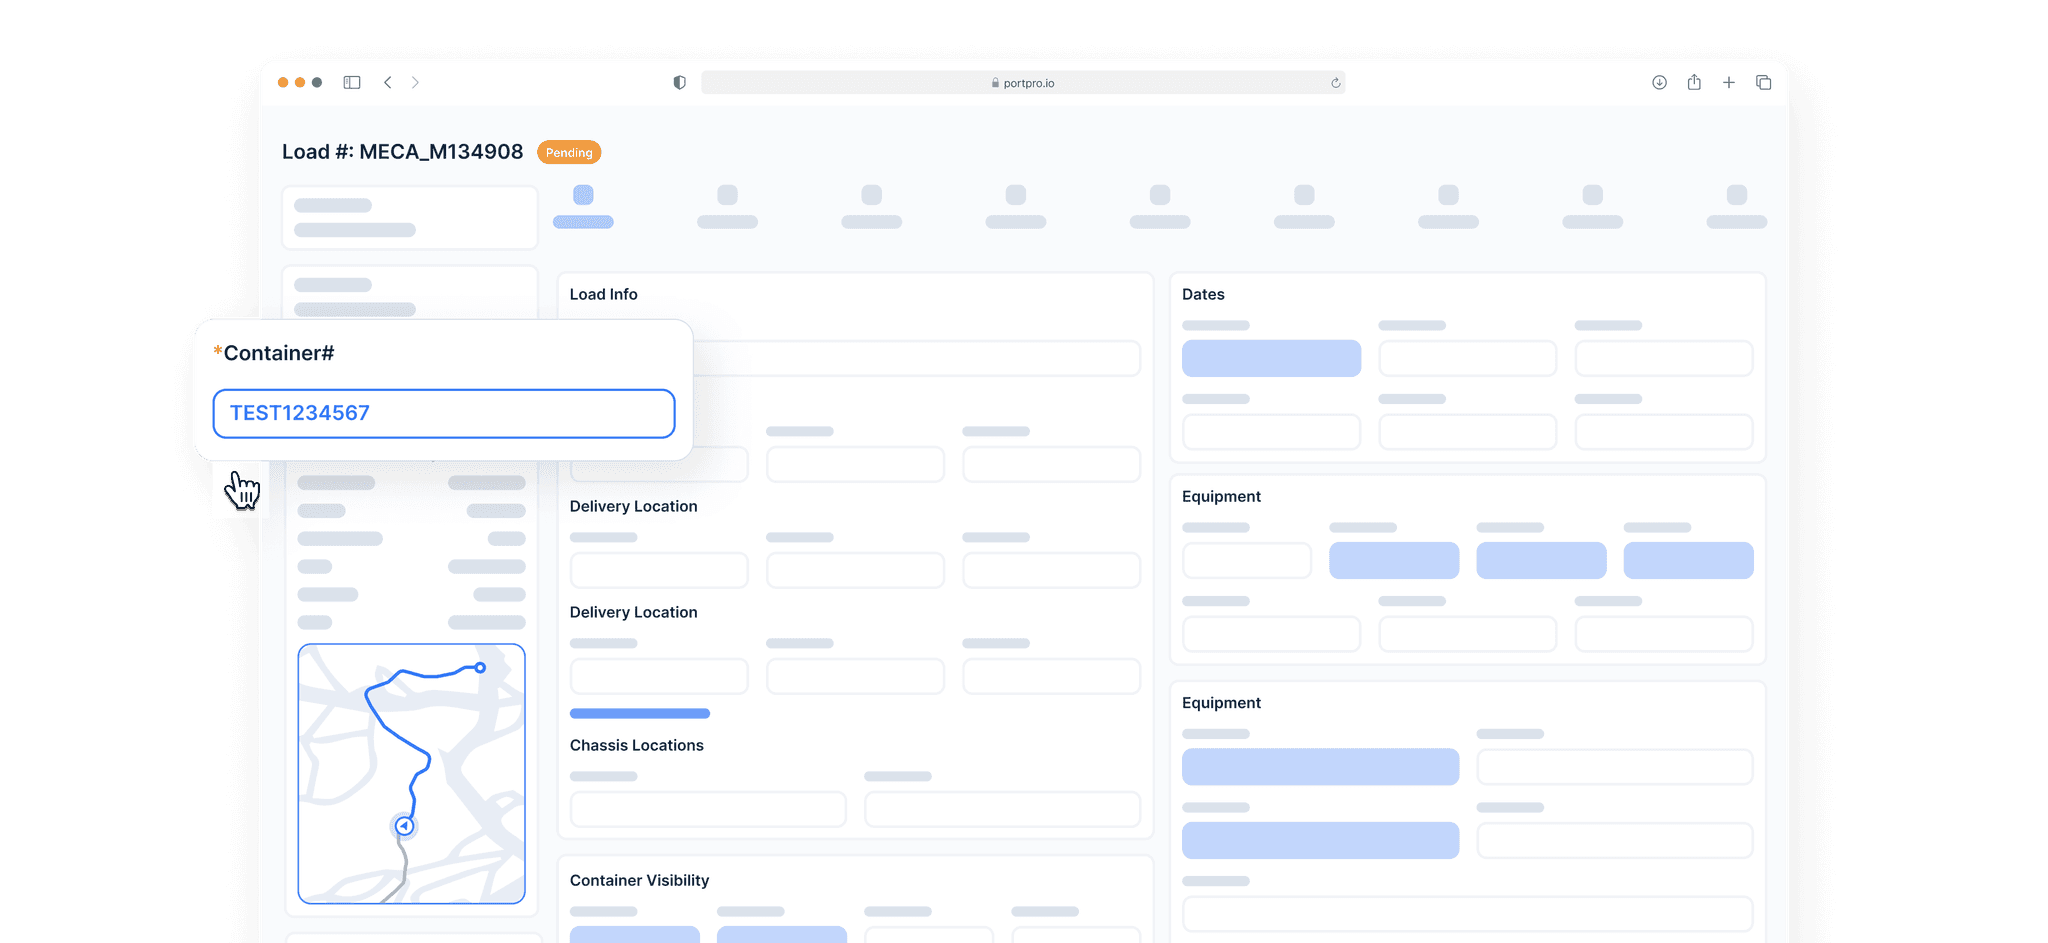The image size is (2048, 943).
Task: Click the blue progress bar below Delivery Location
Action: (639, 713)
